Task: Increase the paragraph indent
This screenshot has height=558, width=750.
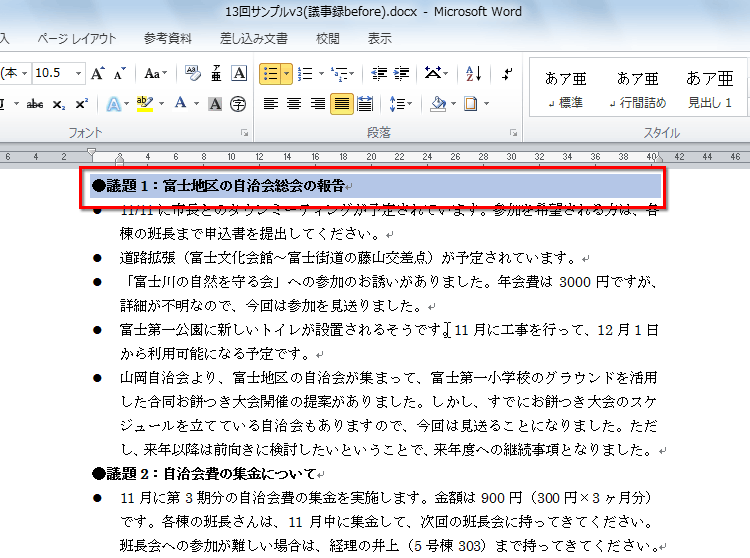Action: point(401,74)
